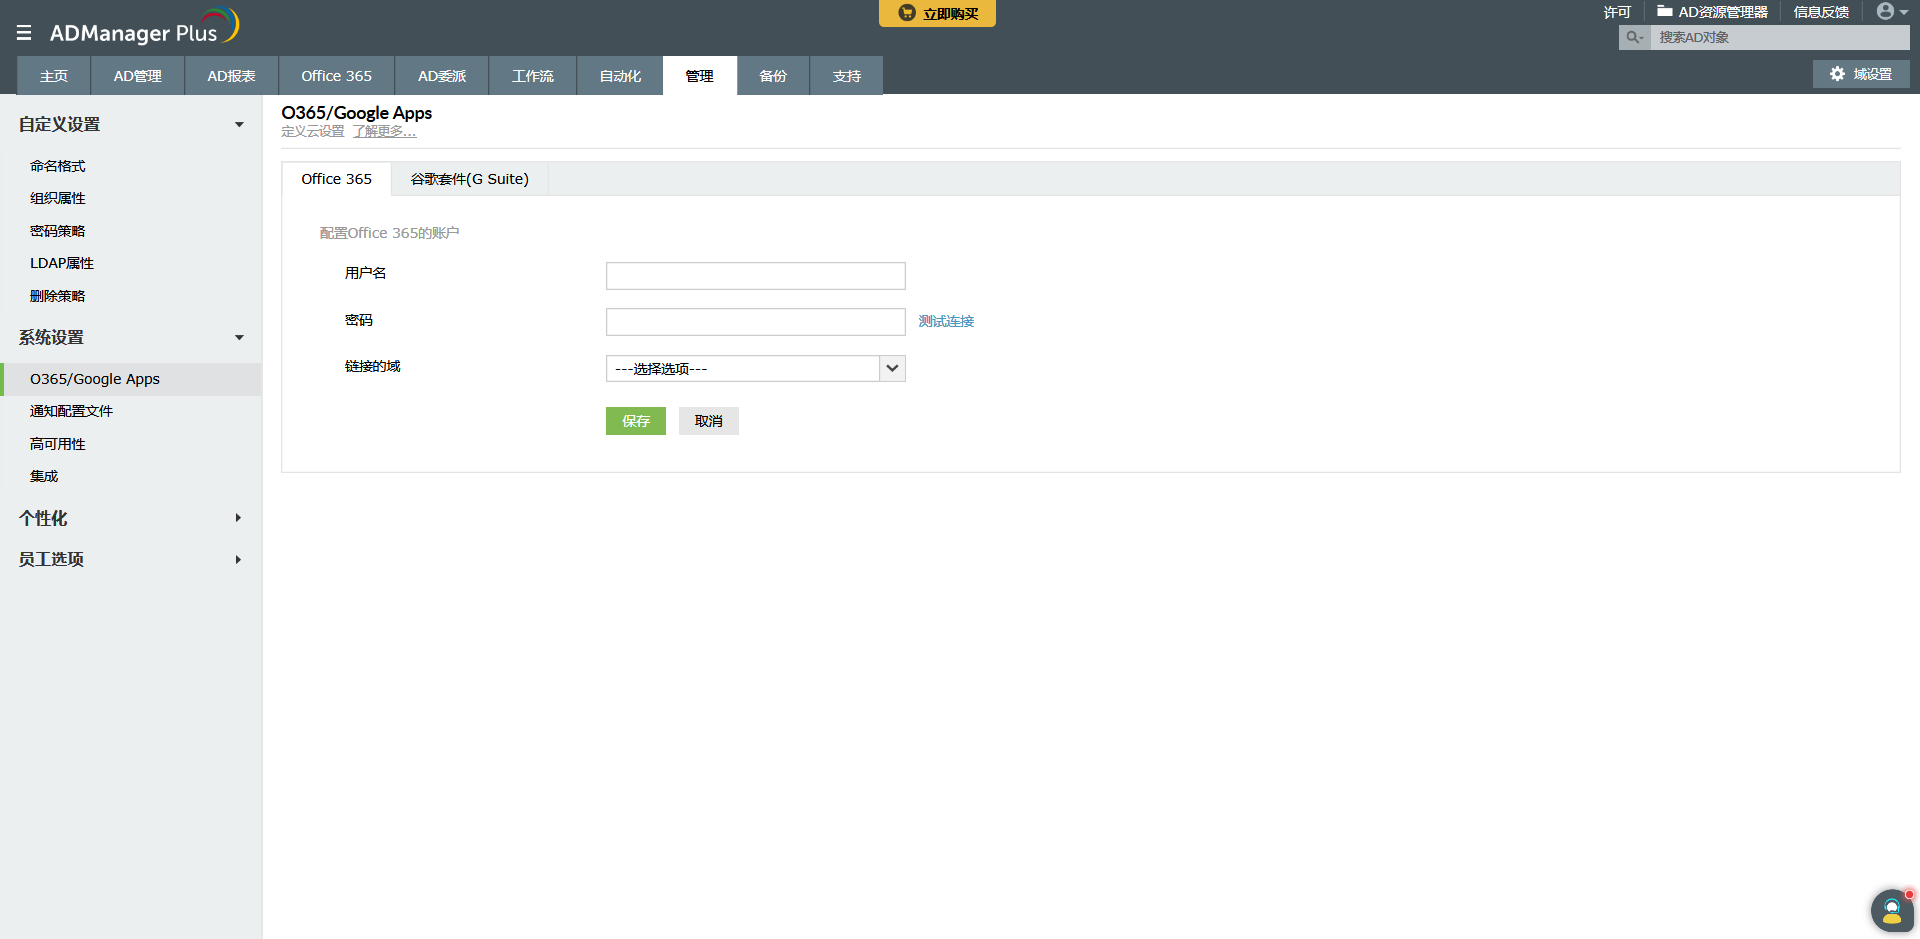The height and width of the screenshot is (939, 1920).
Task: Open the 链接的域 dropdown
Action: click(x=756, y=369)
